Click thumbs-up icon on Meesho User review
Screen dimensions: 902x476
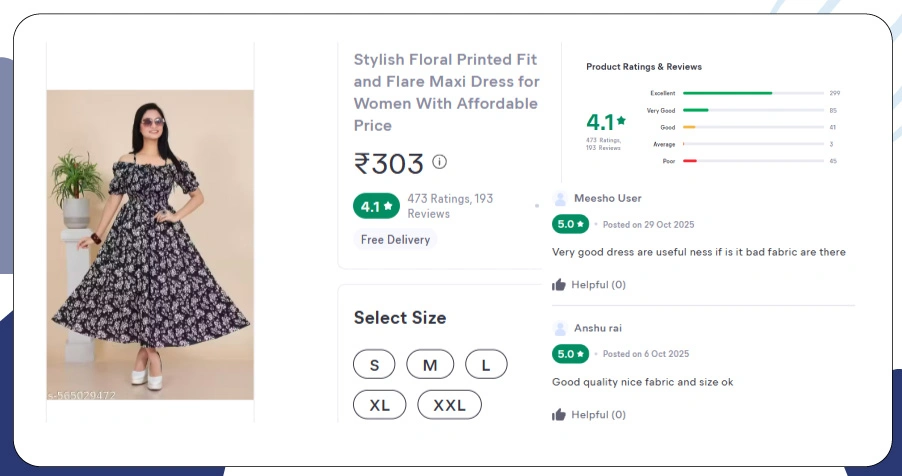tap(559, 285)
